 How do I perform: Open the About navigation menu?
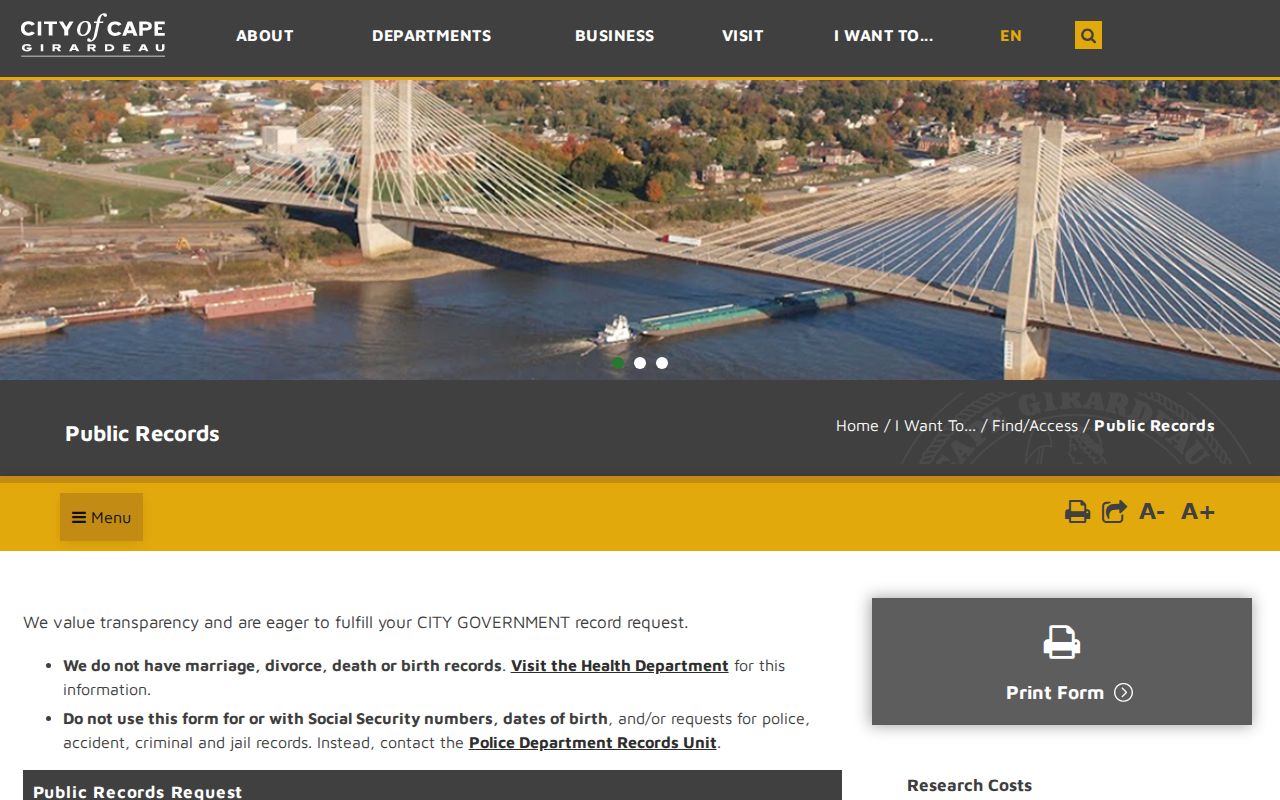pyautogui.click(x=265, y=36)
